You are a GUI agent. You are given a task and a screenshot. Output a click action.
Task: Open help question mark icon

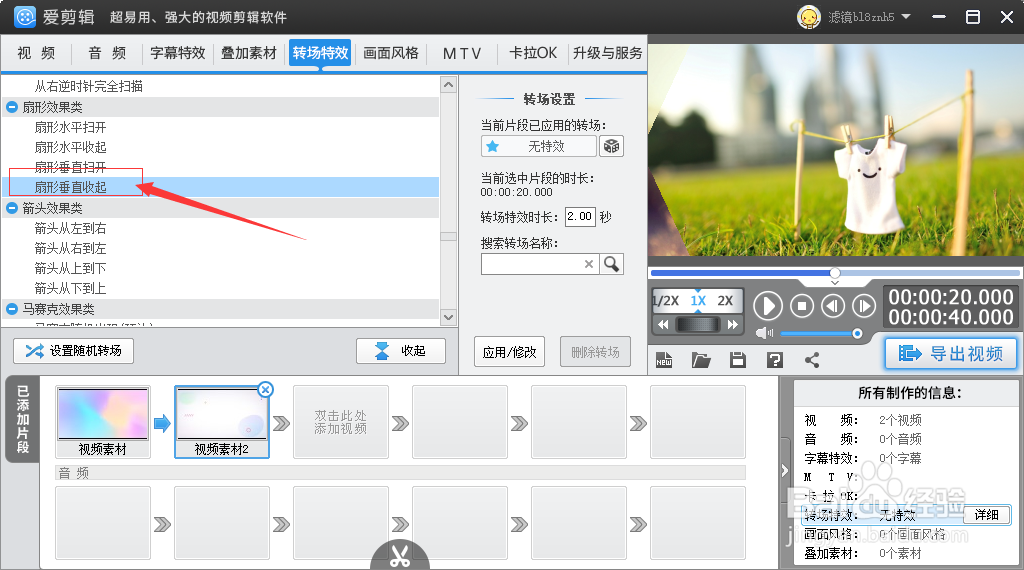click(x=775, y=360)
